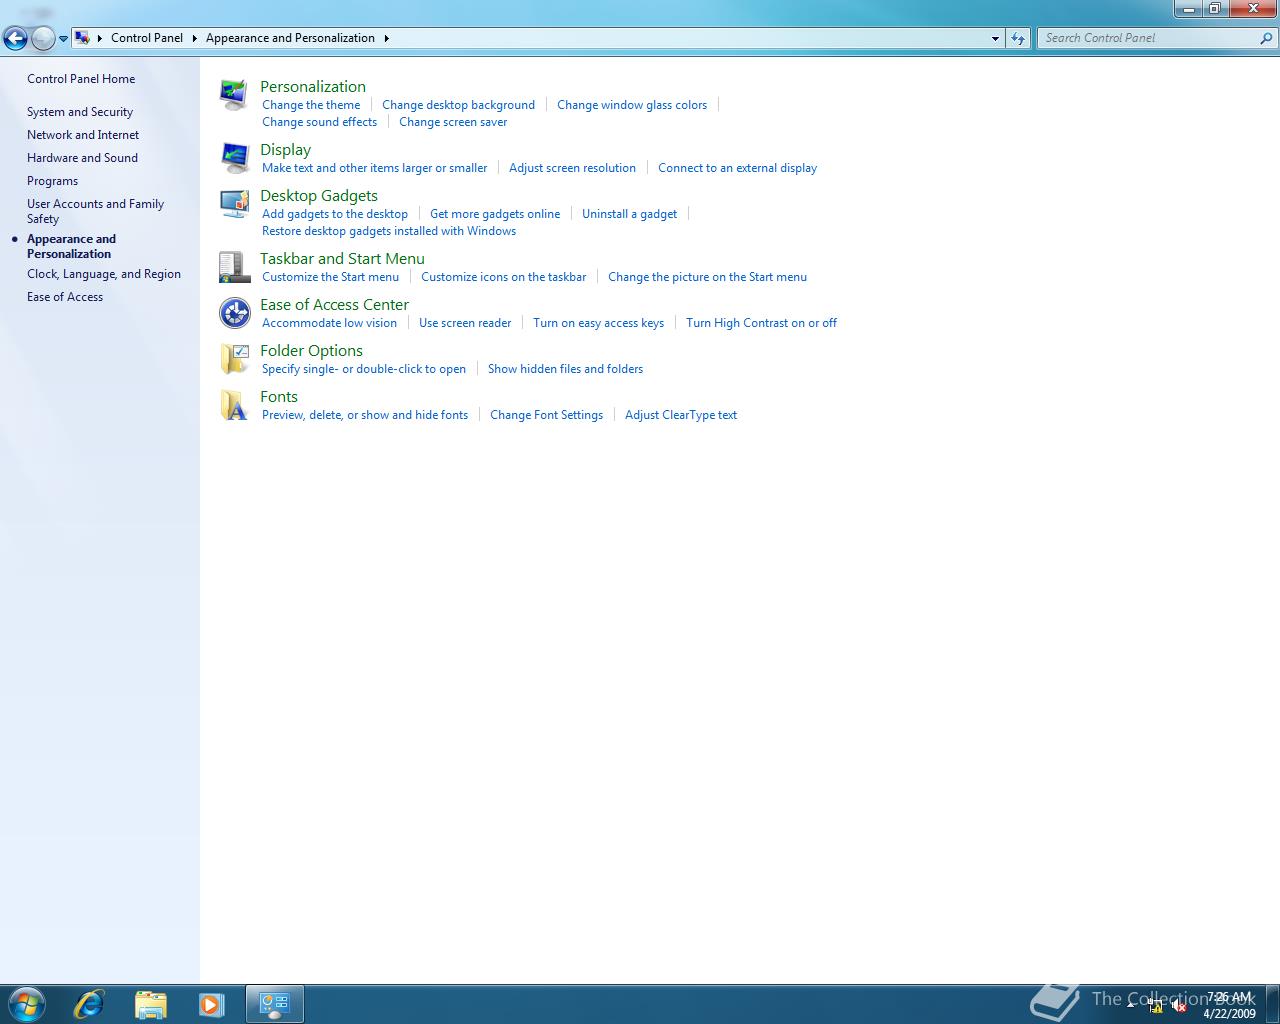This screenshot has height=1024, width=1280.
Task: Click Use screen reader
Action: click(465, 323)
